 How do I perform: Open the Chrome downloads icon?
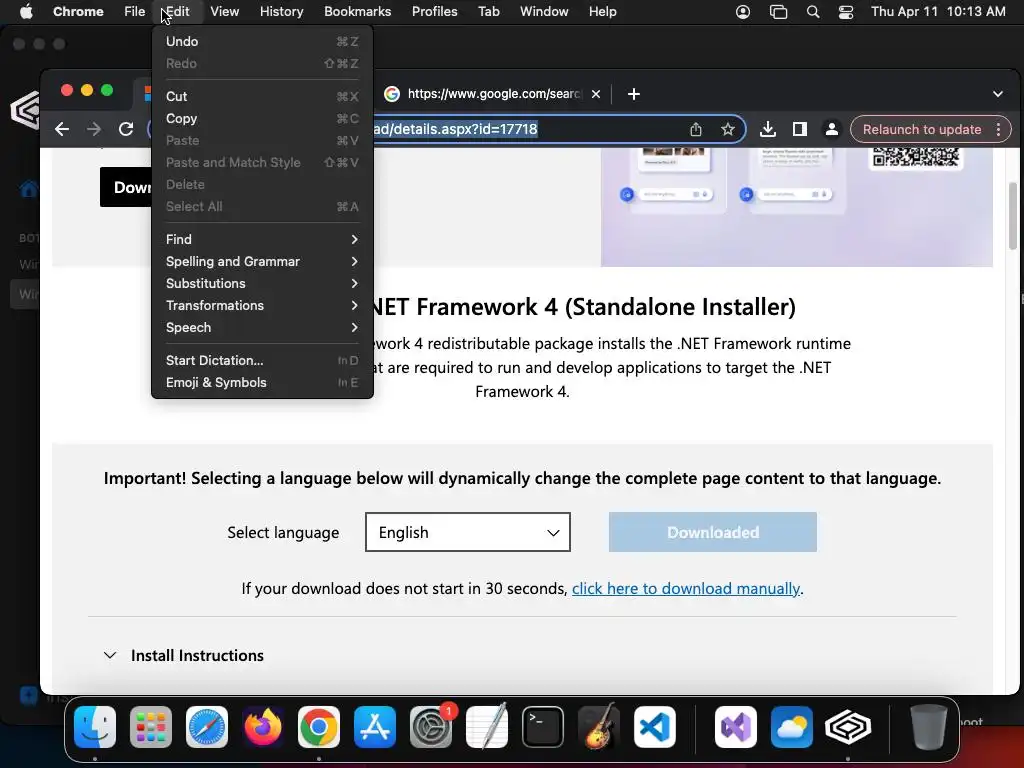point(768,129)
